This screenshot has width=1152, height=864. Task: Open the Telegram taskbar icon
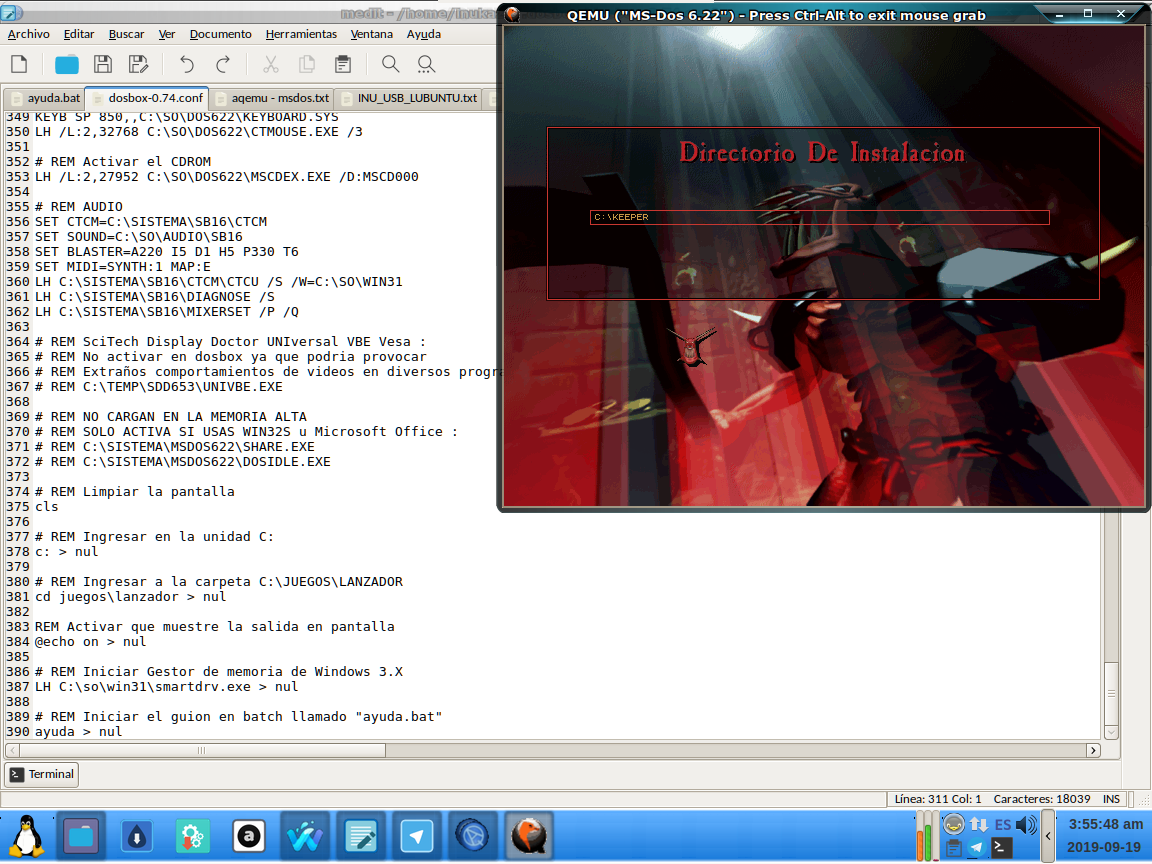[417, 837]
